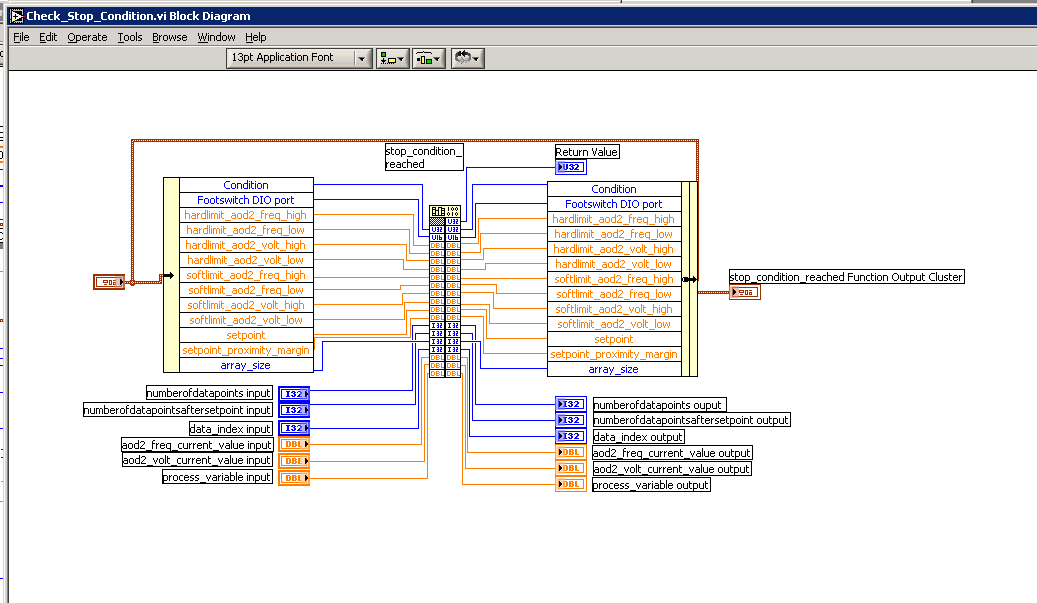Select the process_variable output DBL indicator terminal
The width and height of the screenshot is (1037, 603).
click(x=571, y=484)
